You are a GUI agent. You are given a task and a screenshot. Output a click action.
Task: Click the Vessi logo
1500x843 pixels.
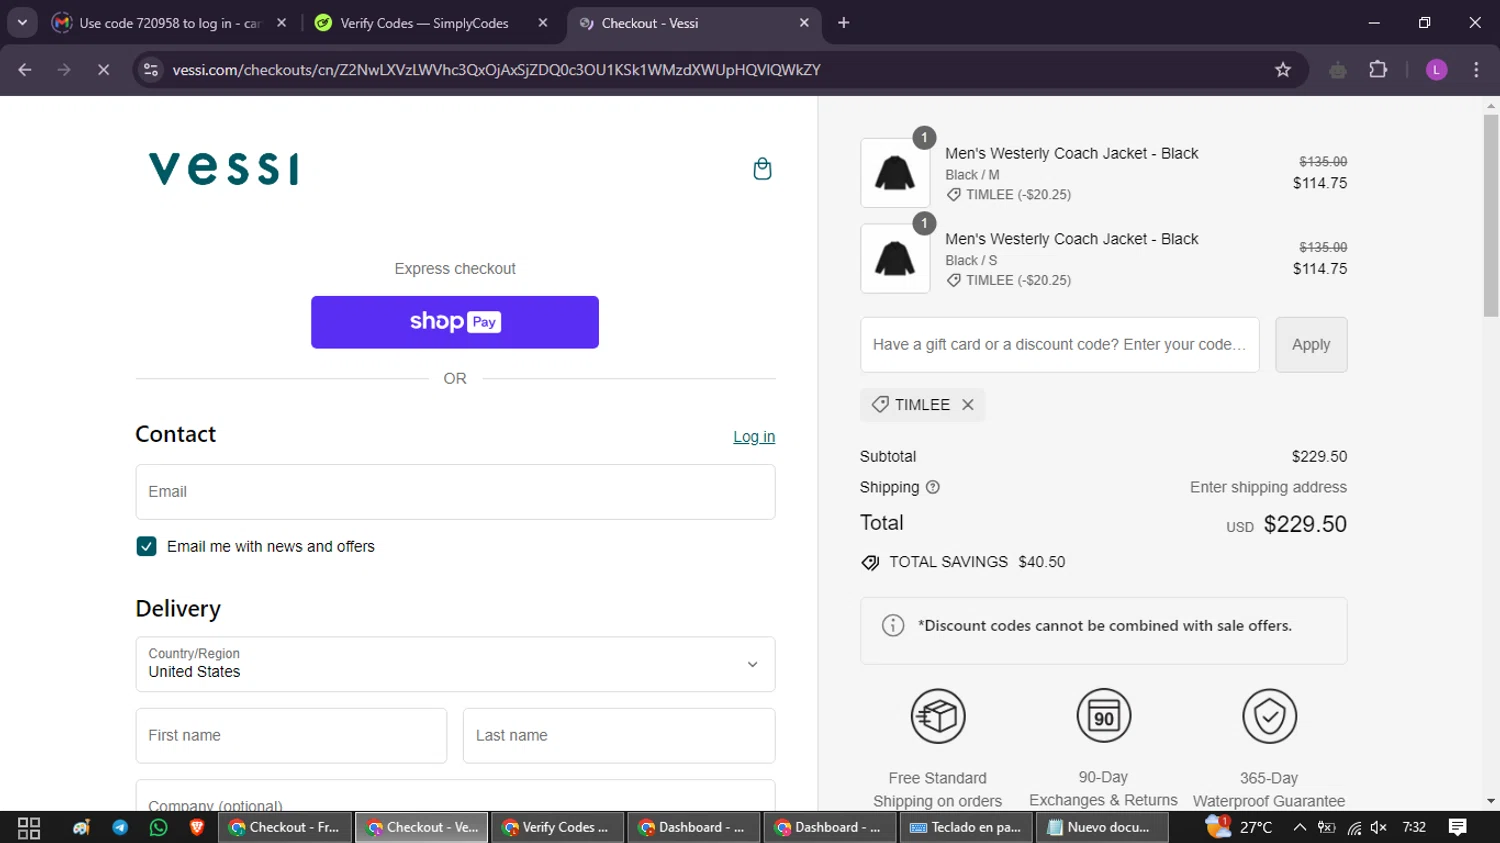tap(224, 169)
